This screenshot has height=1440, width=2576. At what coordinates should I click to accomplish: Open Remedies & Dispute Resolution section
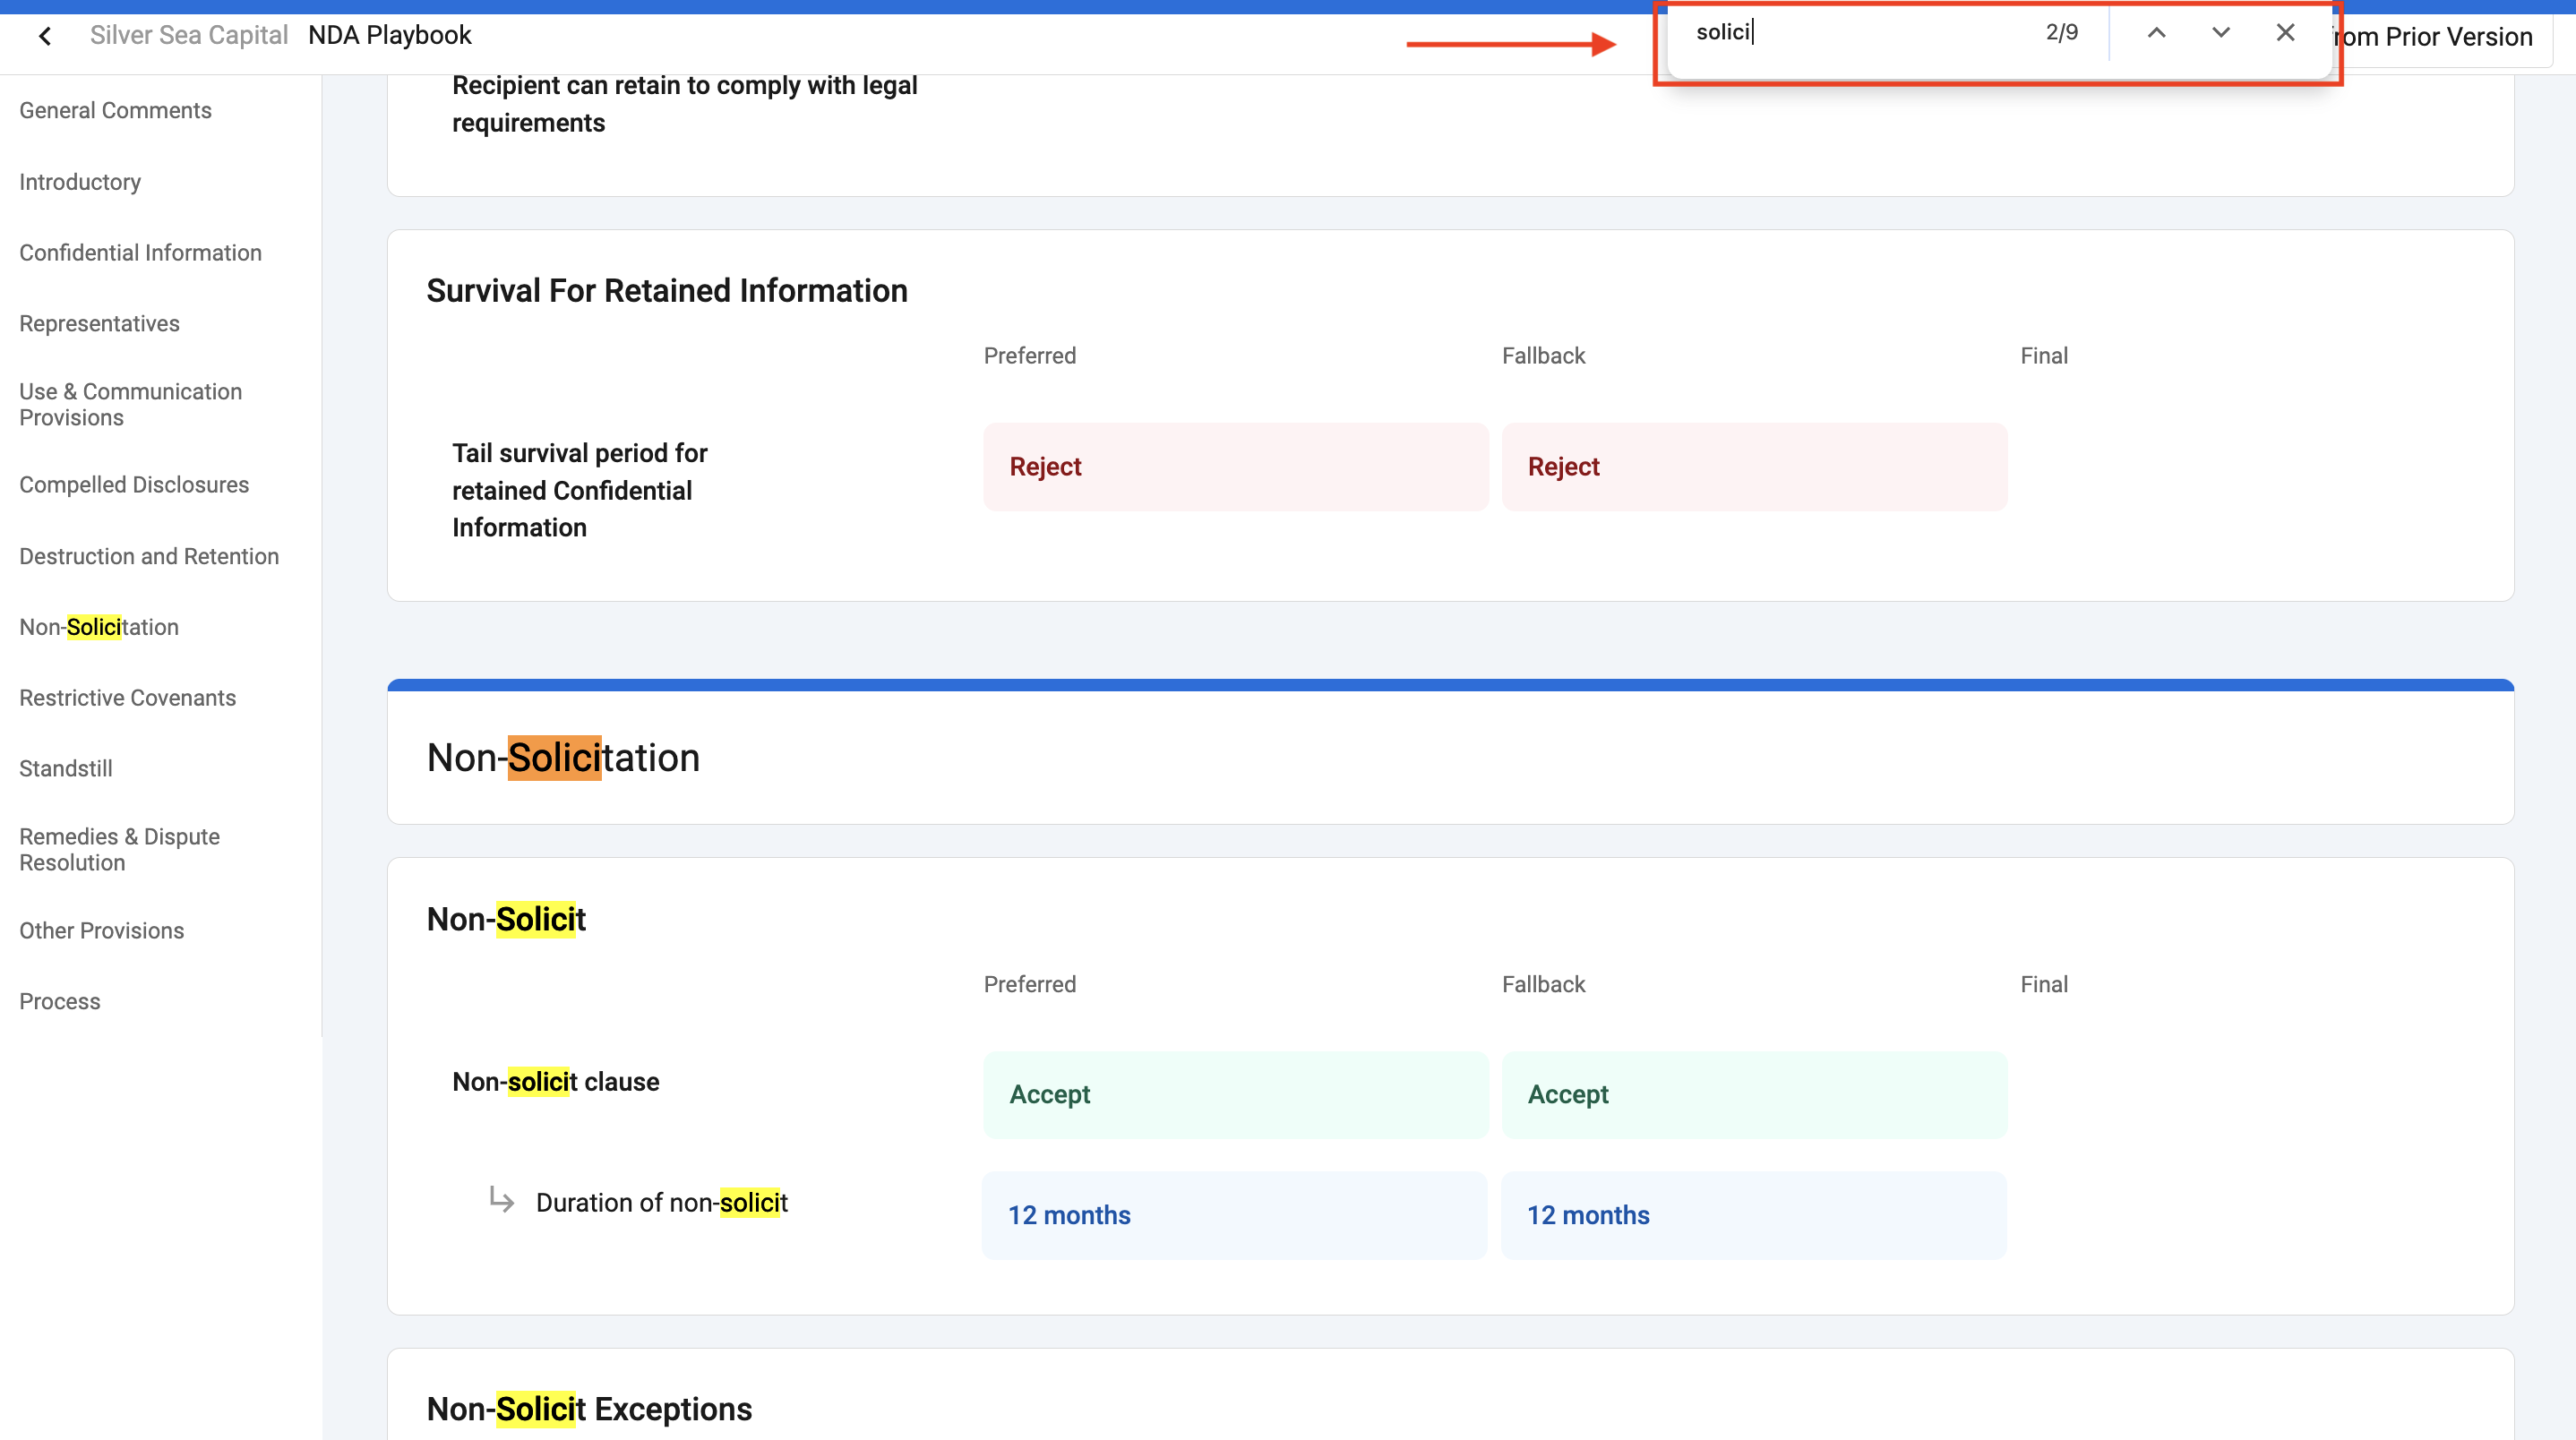(120, 849)
